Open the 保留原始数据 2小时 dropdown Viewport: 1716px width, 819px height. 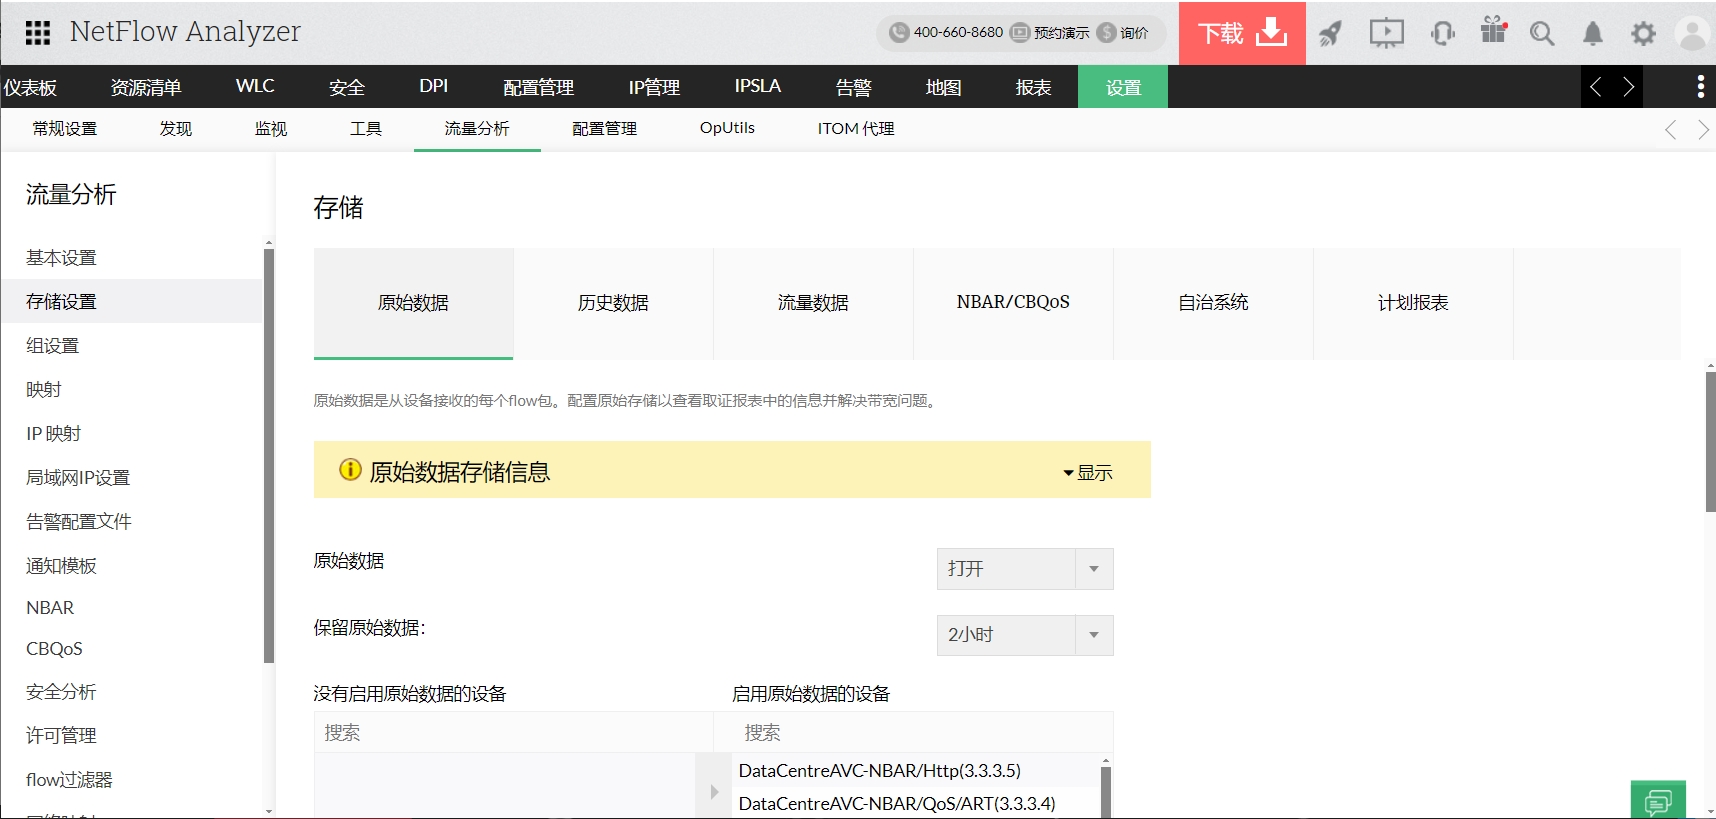[x=1025, y=635]
